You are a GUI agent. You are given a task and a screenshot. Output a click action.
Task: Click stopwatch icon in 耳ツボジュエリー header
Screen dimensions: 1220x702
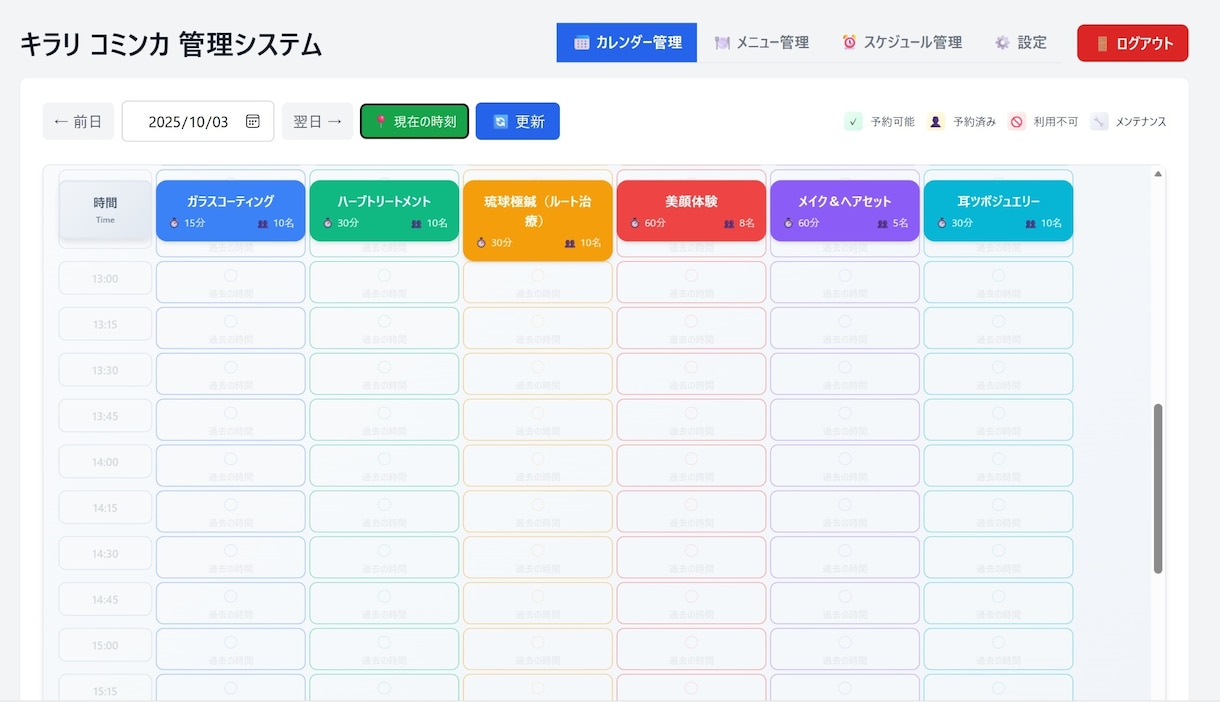942,223
